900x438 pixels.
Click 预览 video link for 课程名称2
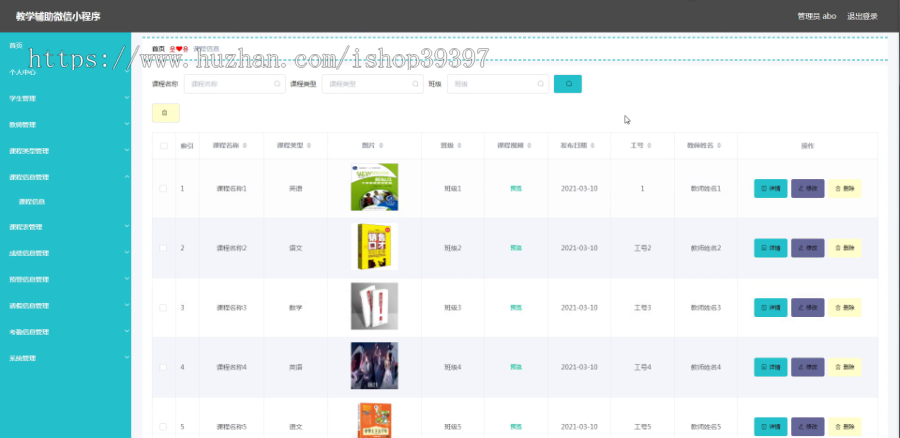516,248
